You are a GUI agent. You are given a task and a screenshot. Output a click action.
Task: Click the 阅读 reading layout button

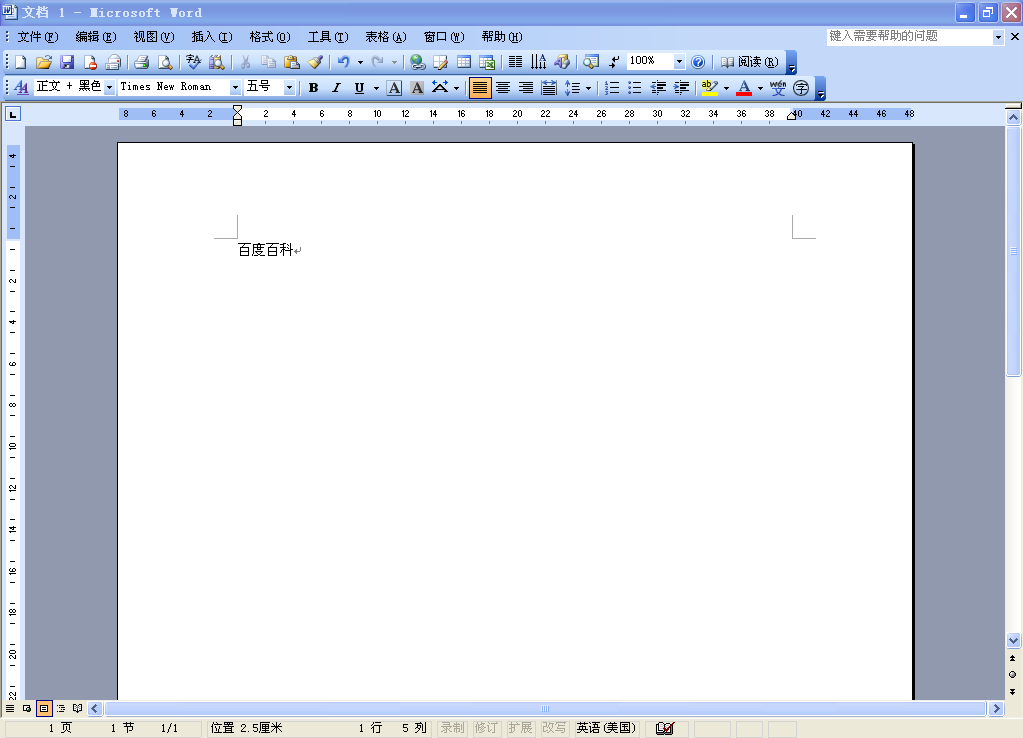750,62
